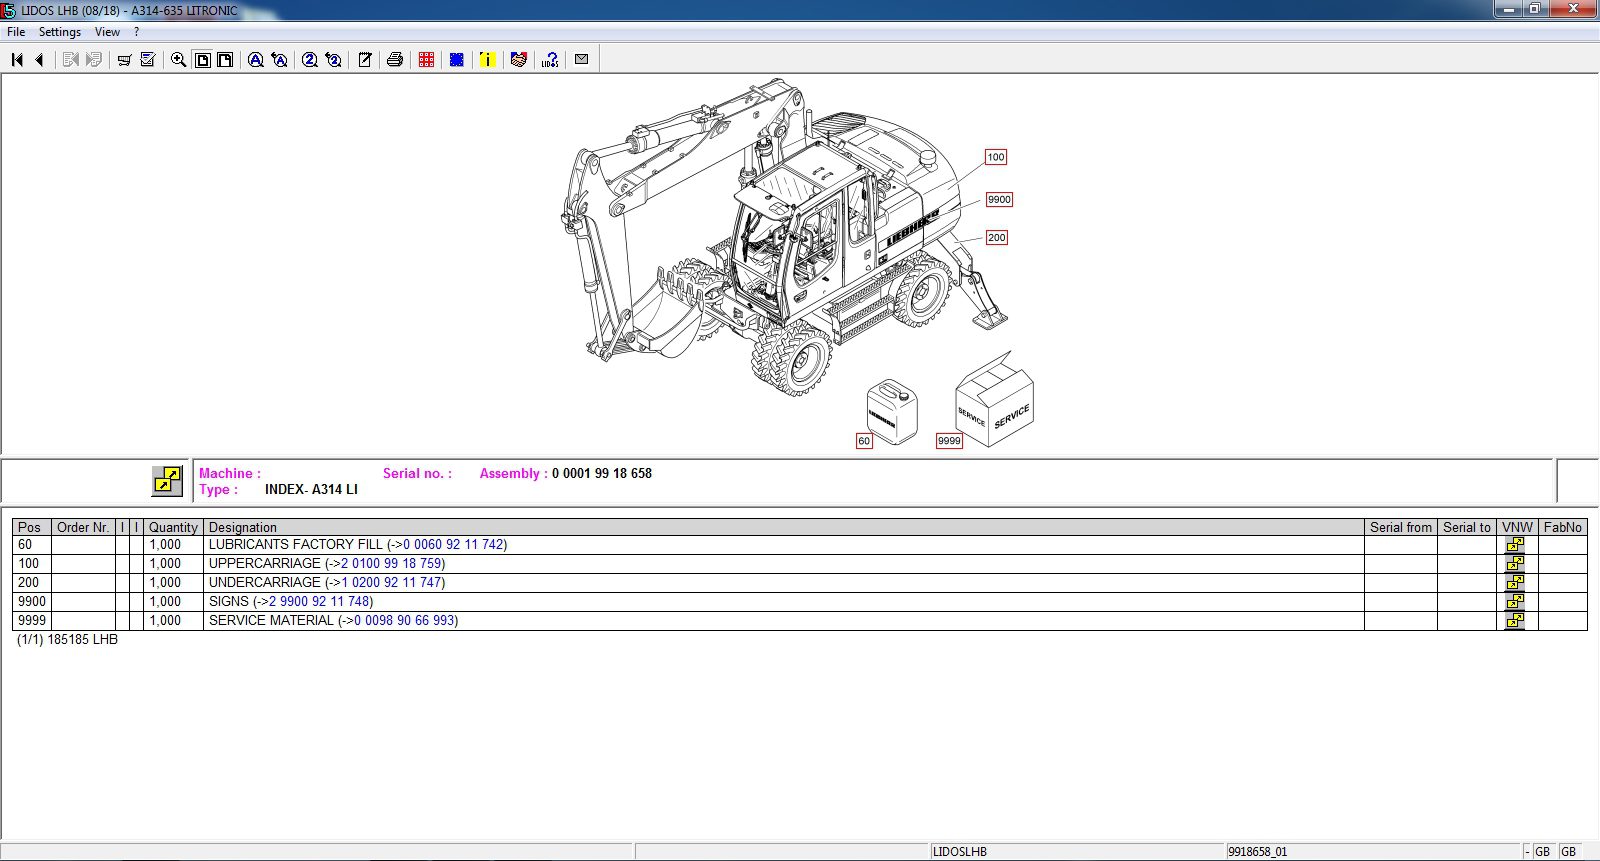This screenshot has height=861, width=1600.
Task: Go to first page toolbar icon
Action: pyautogui.click(x=17, y=60)
